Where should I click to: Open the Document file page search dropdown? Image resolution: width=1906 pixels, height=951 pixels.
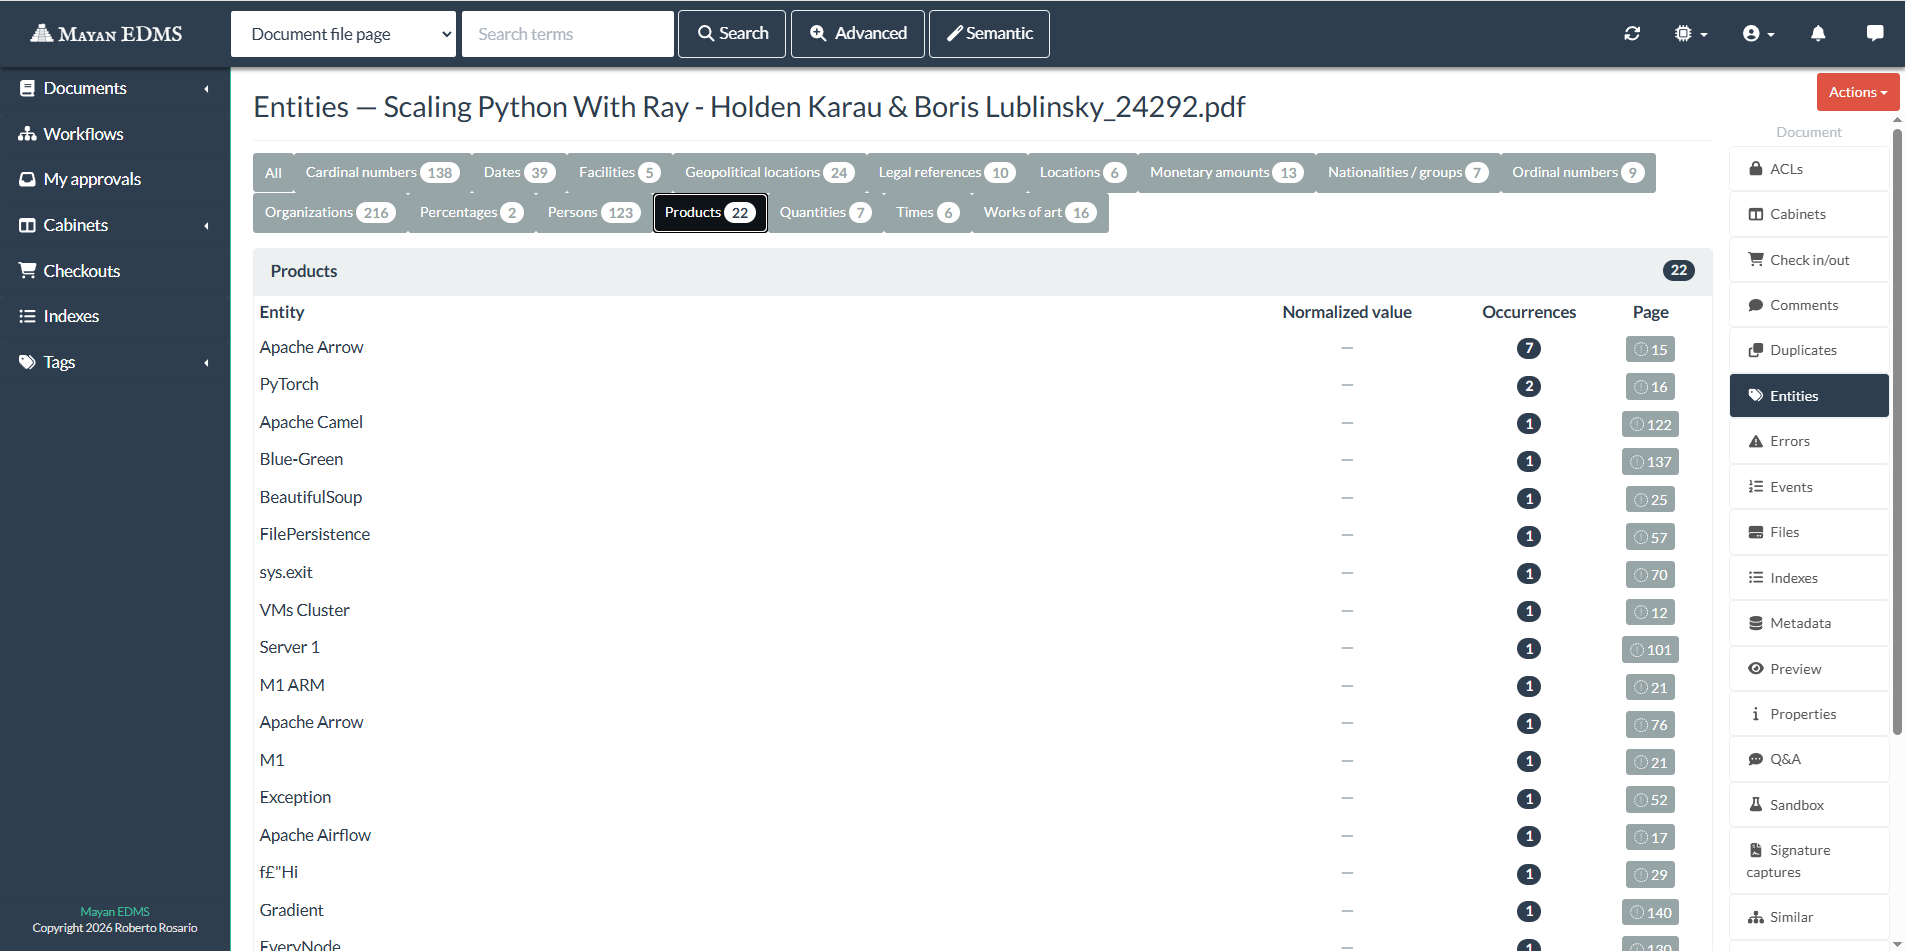pyautogui.click(x=343, y=34)
